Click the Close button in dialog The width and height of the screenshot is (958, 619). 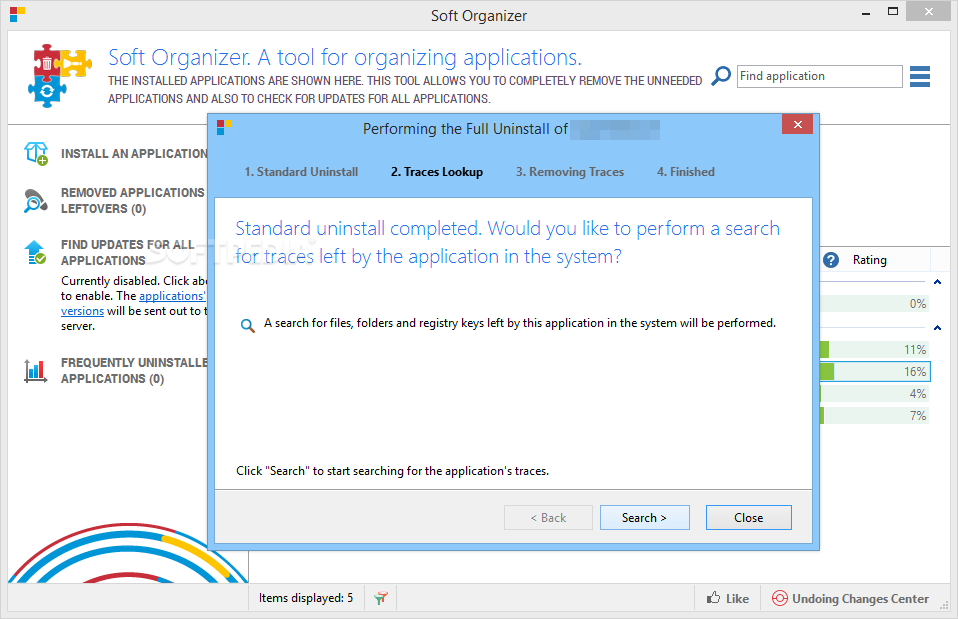point(748,518)
